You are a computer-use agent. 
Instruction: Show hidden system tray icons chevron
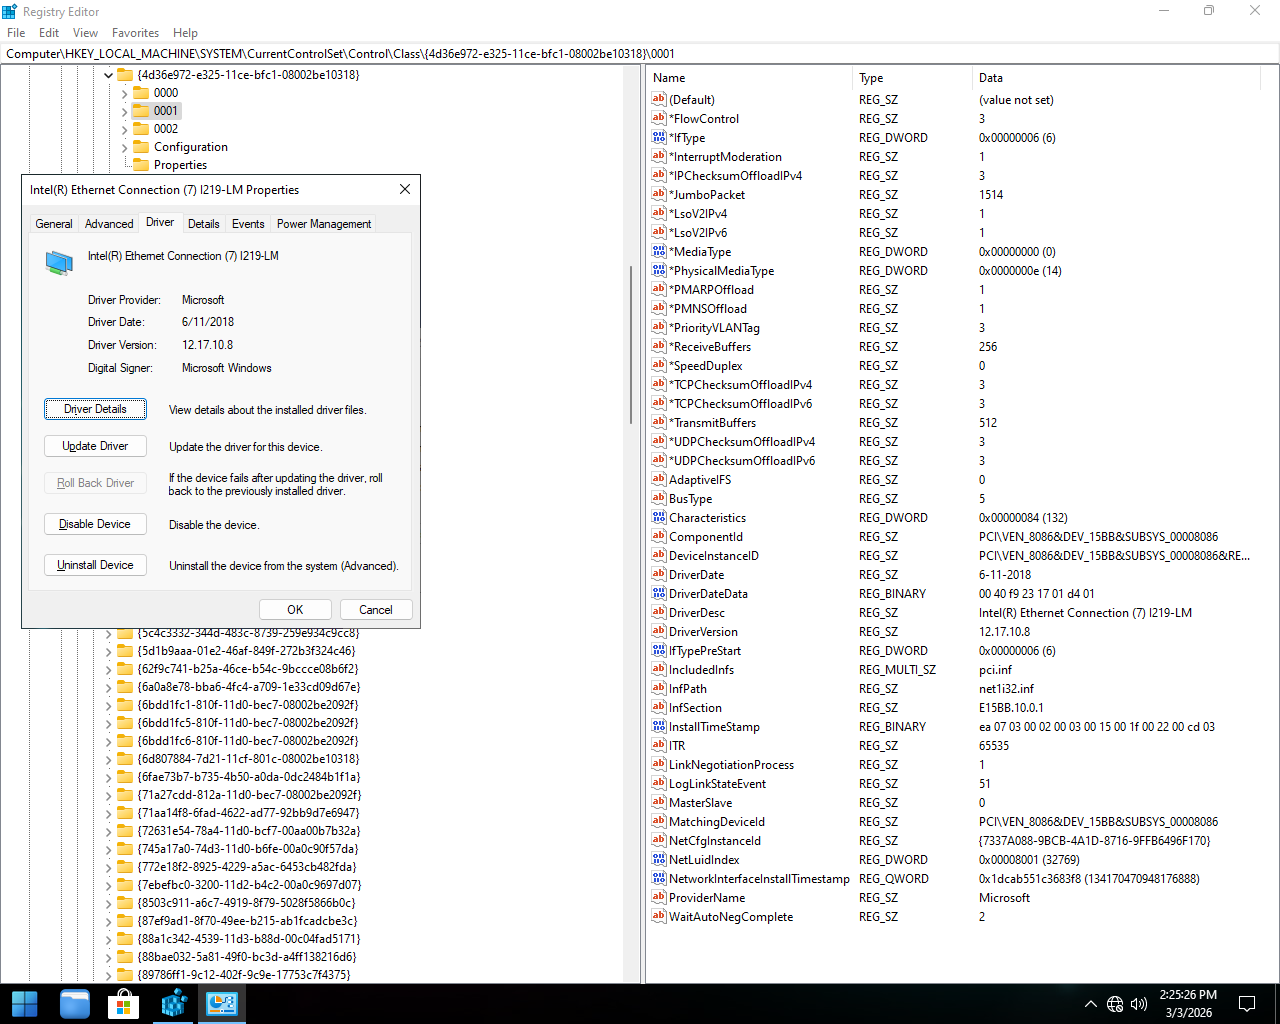pyautogui.click(x=1090, y=1004)
